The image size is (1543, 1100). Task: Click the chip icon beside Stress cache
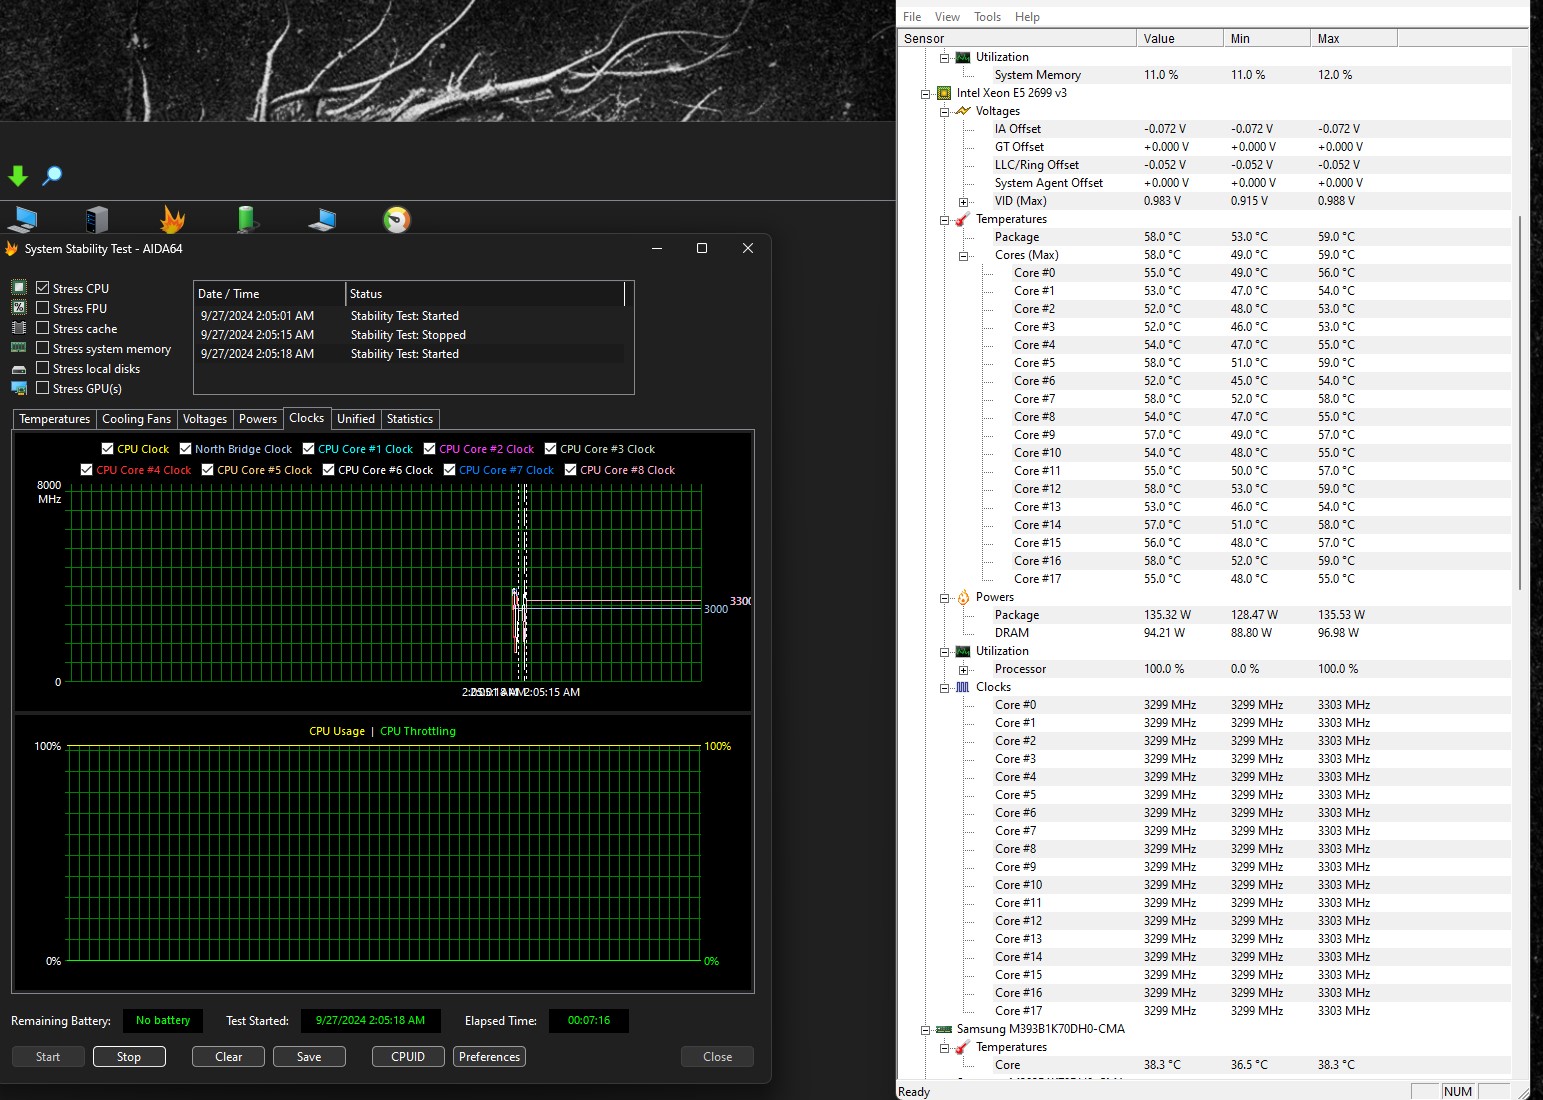(19, 328)
